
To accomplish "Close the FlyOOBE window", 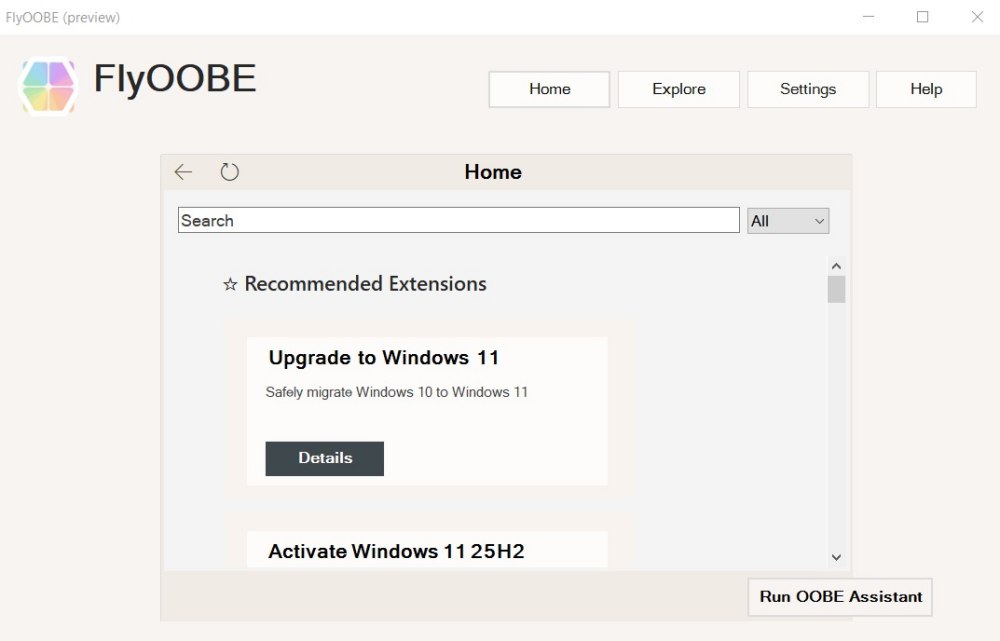I will 976,17.
